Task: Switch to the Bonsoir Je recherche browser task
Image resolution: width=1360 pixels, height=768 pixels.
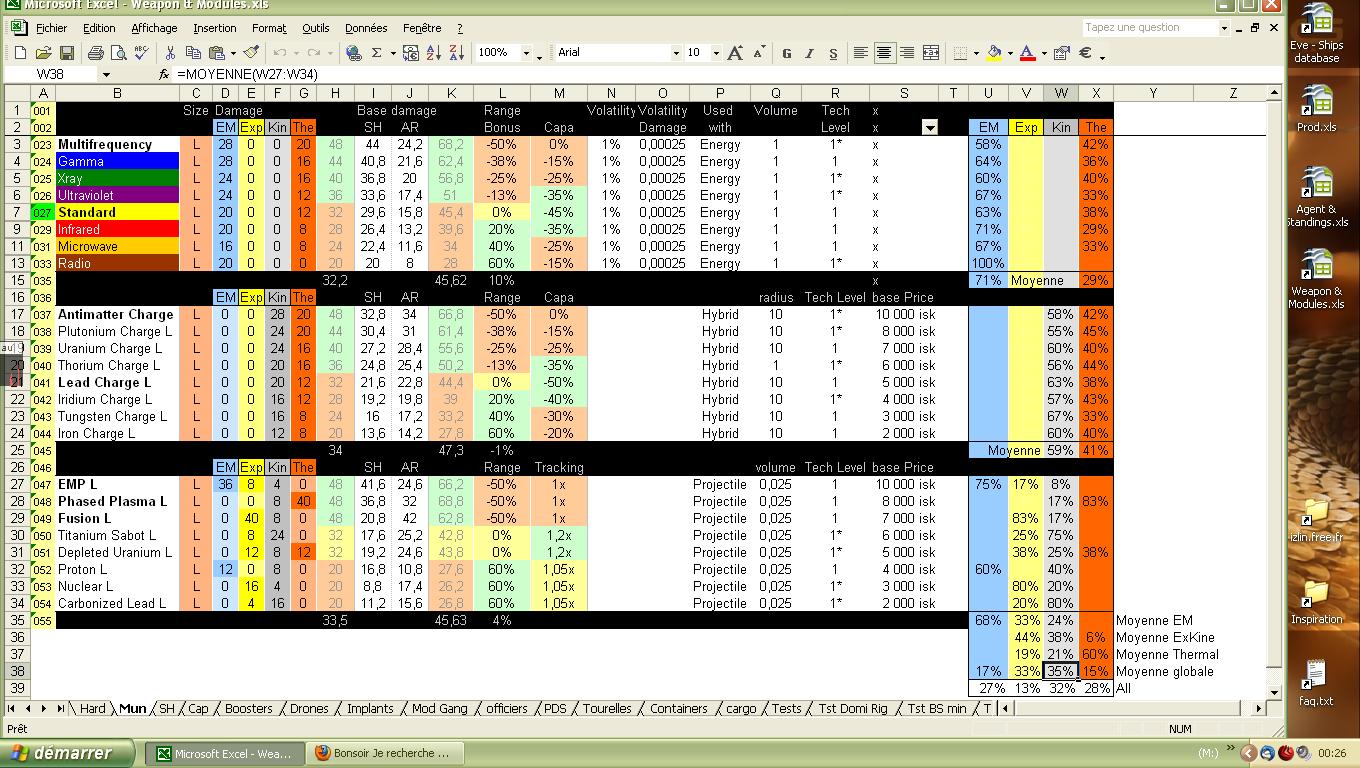Action: [387, 753]
